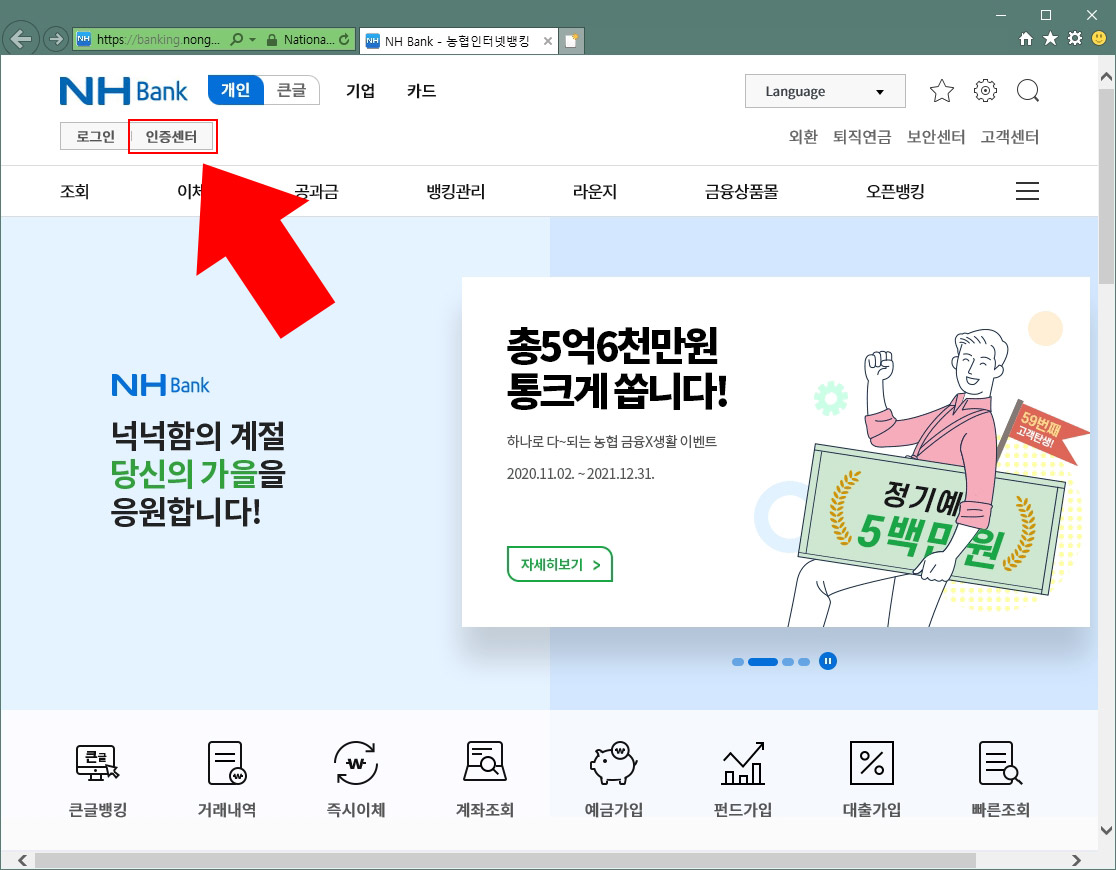
Task: Click the favorites star near Language
Action: (941, 91)
